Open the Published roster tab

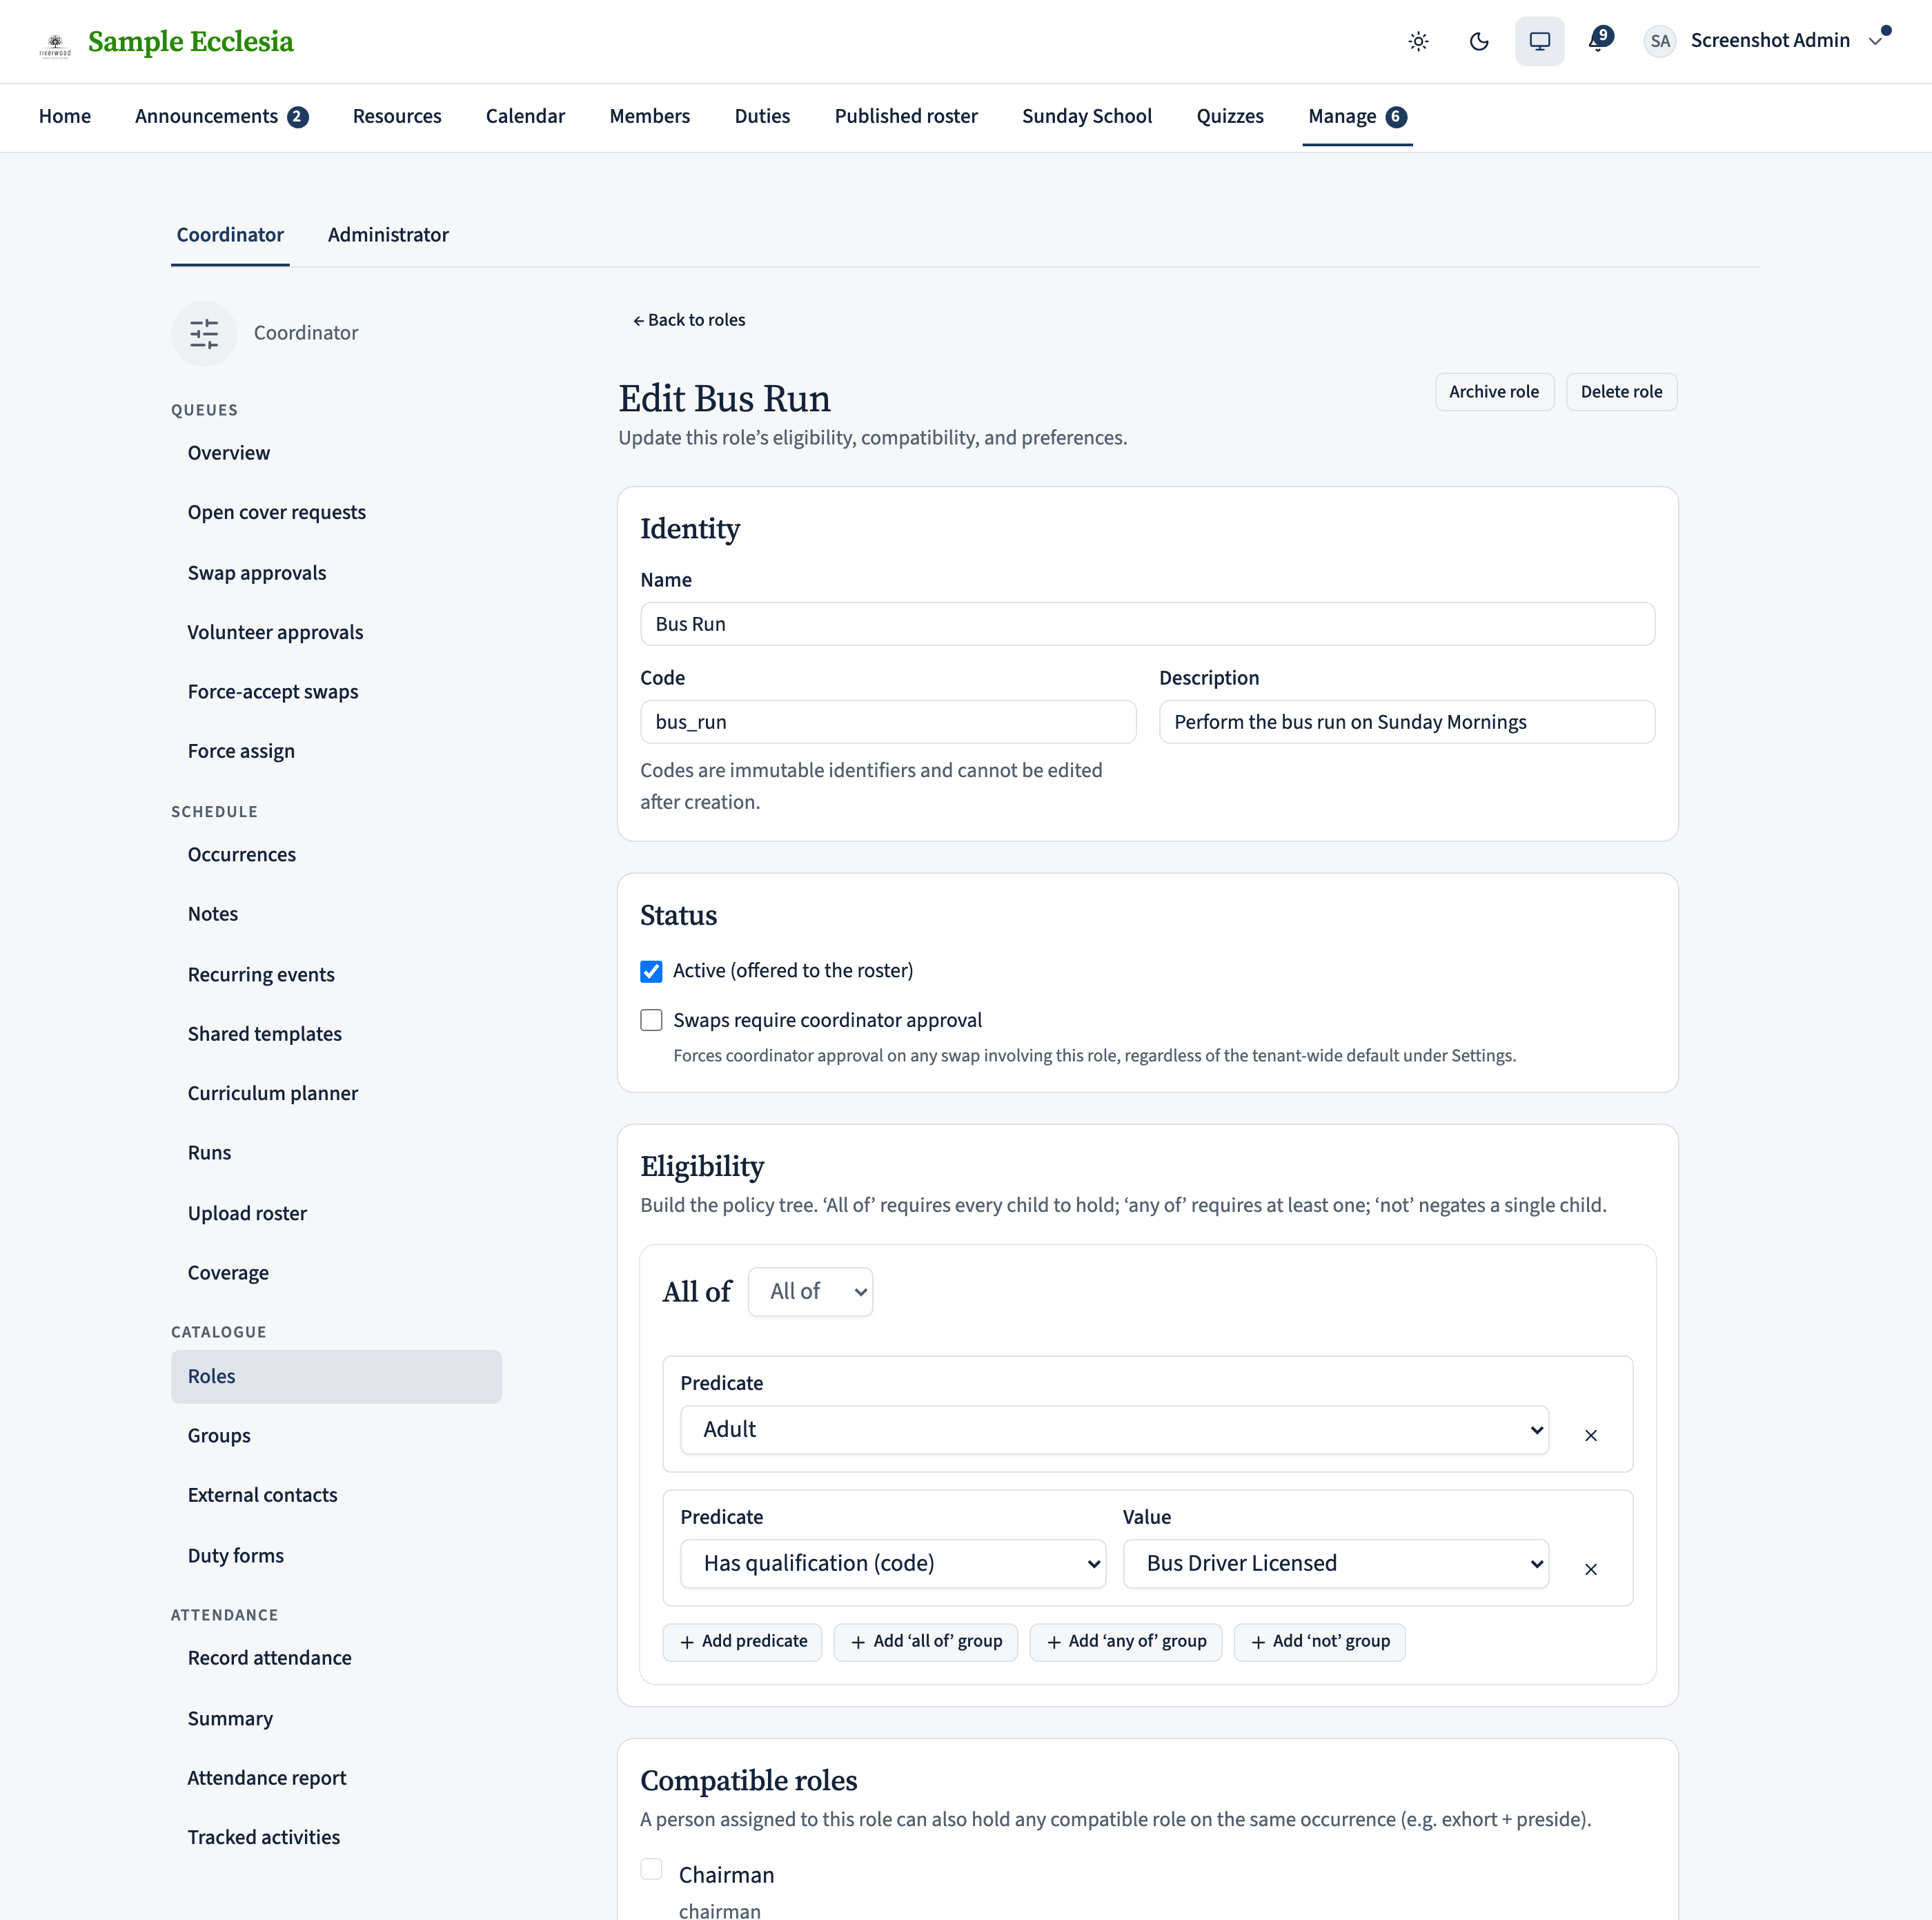coord(906,117)
